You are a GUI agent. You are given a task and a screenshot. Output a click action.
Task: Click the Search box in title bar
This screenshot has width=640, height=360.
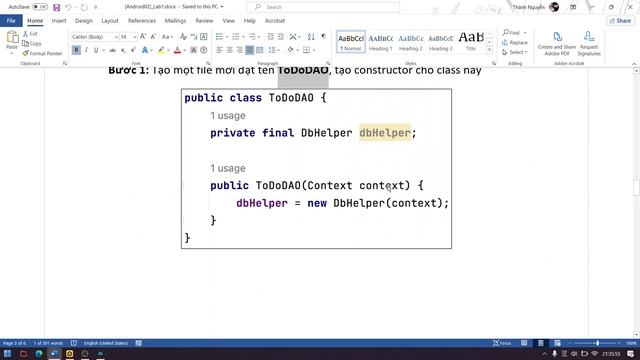click(323, 7)
